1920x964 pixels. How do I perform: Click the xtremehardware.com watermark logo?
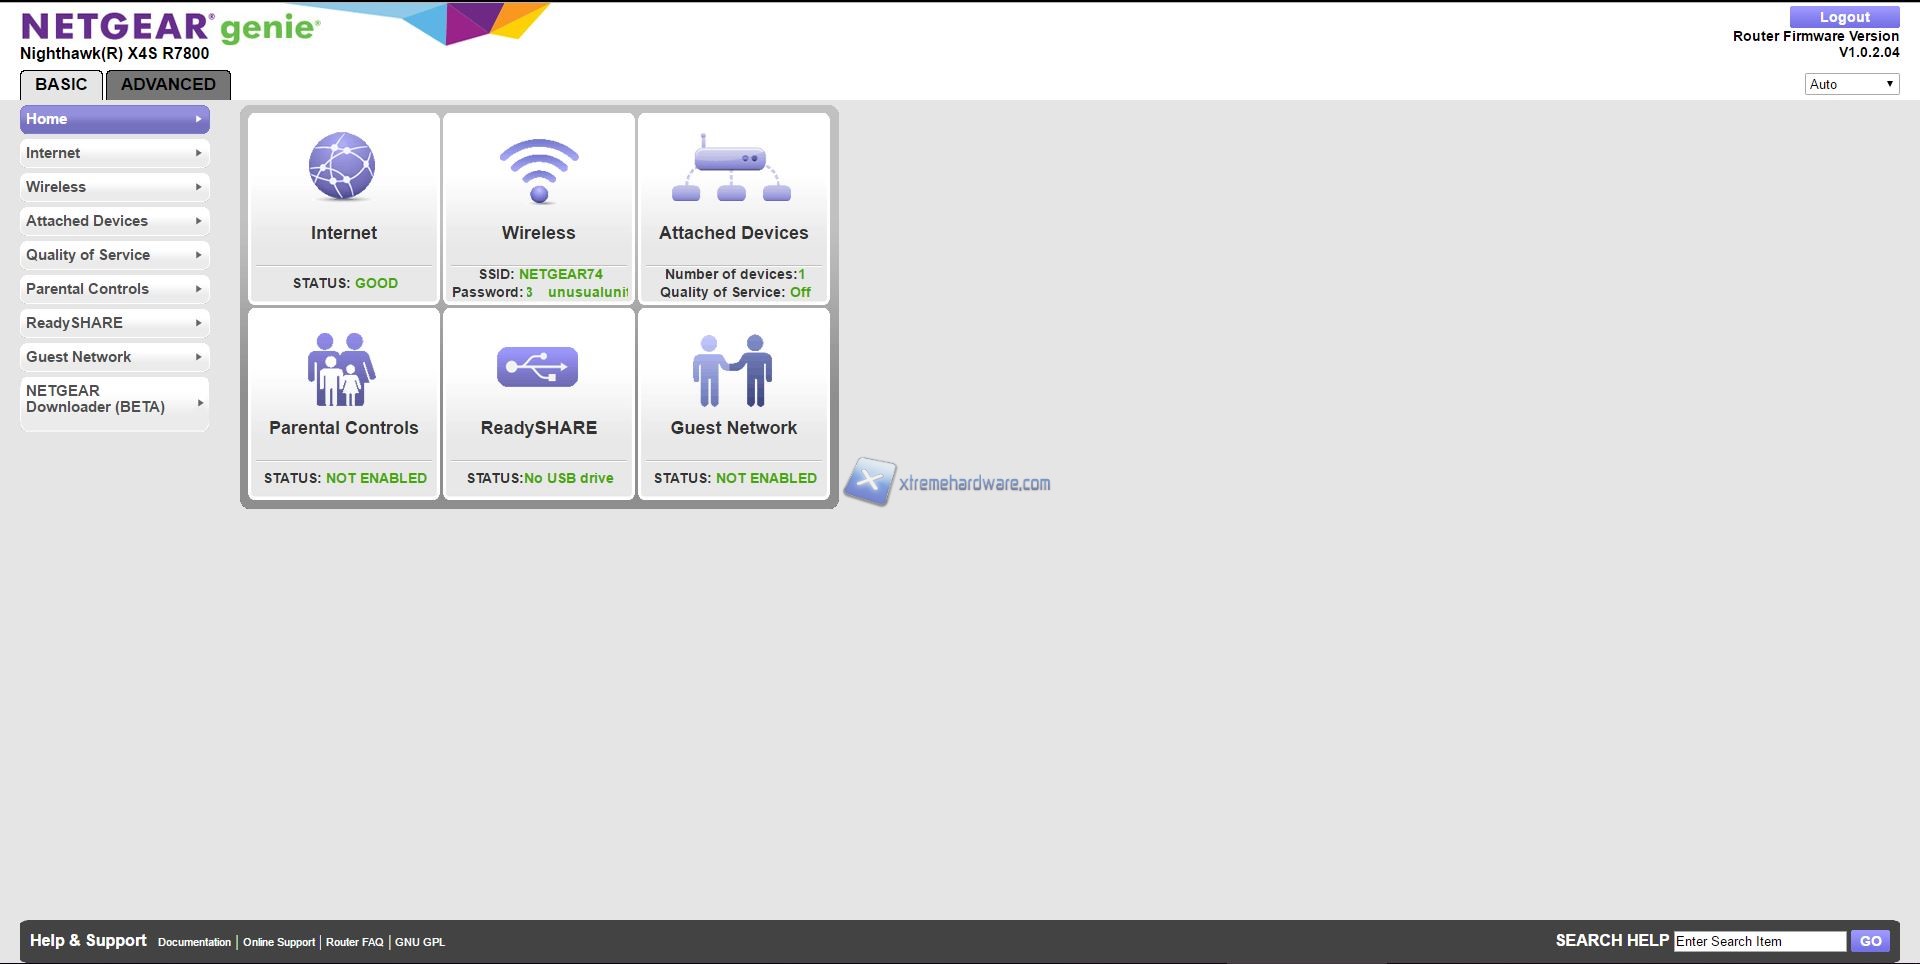coord(948,483)
